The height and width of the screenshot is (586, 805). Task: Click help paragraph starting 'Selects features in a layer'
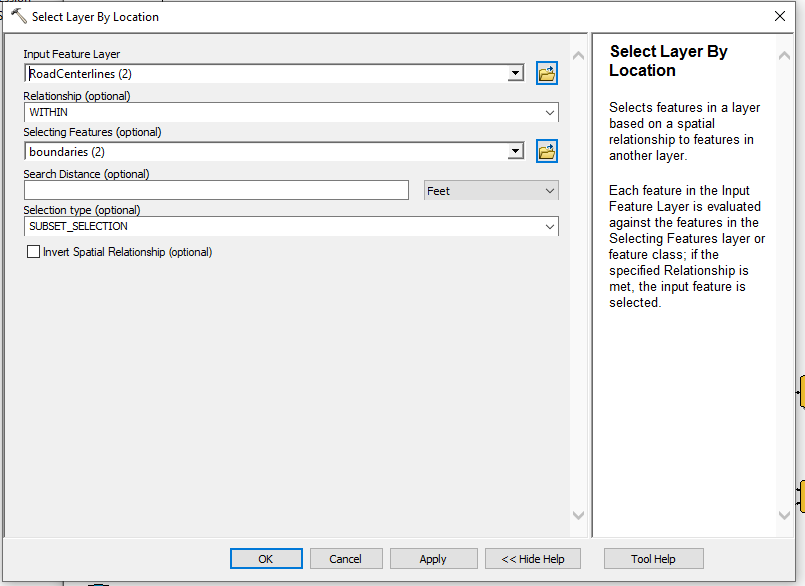[684, 131]
